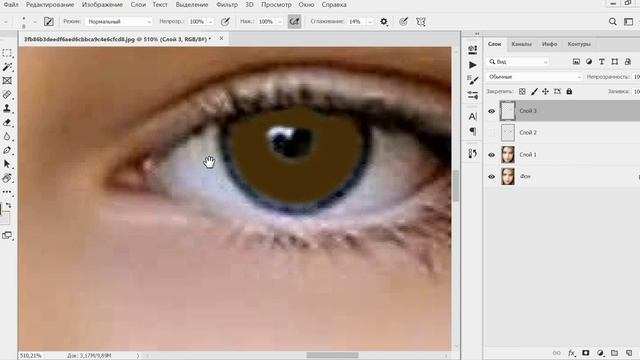Open the Character panel icon
The image size is (640, 360).
[x=473, y=117]
